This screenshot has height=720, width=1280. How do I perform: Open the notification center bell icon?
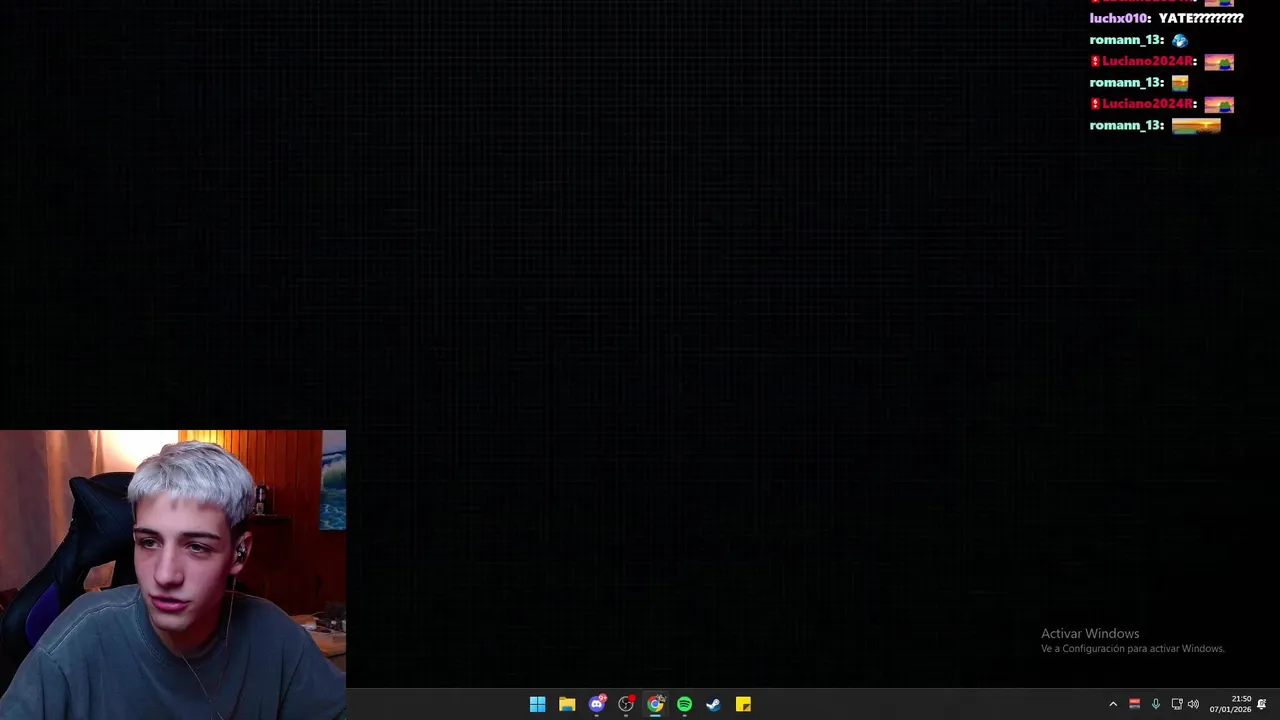click(1262, 704)
